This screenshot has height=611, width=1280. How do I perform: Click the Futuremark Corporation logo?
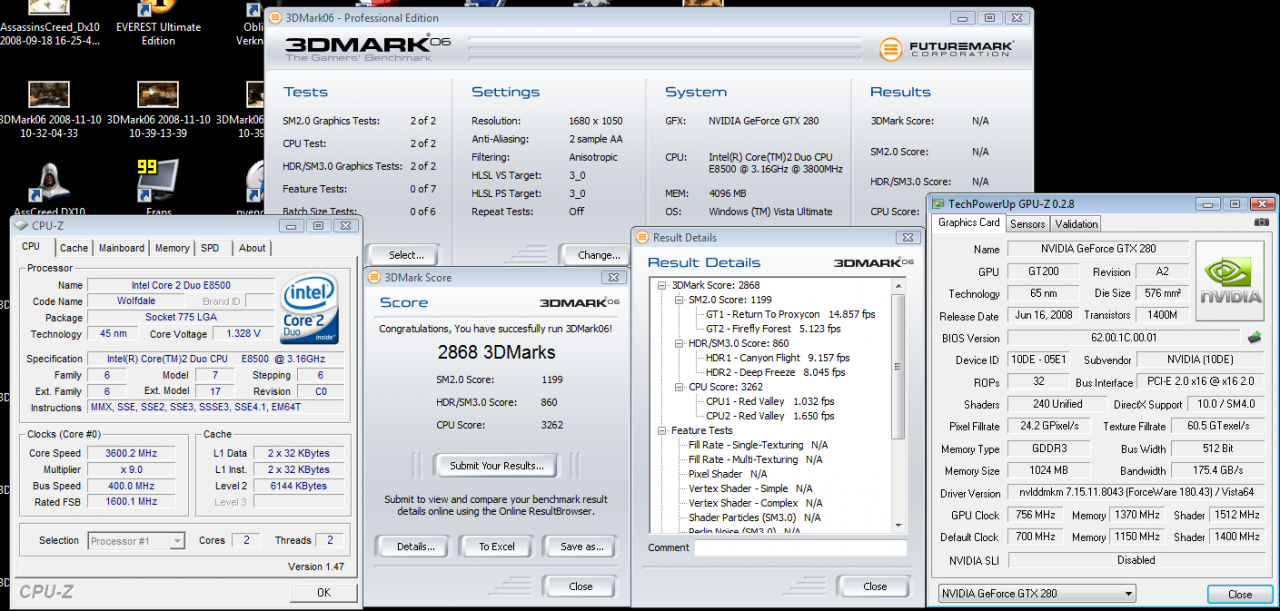(946, 49)
